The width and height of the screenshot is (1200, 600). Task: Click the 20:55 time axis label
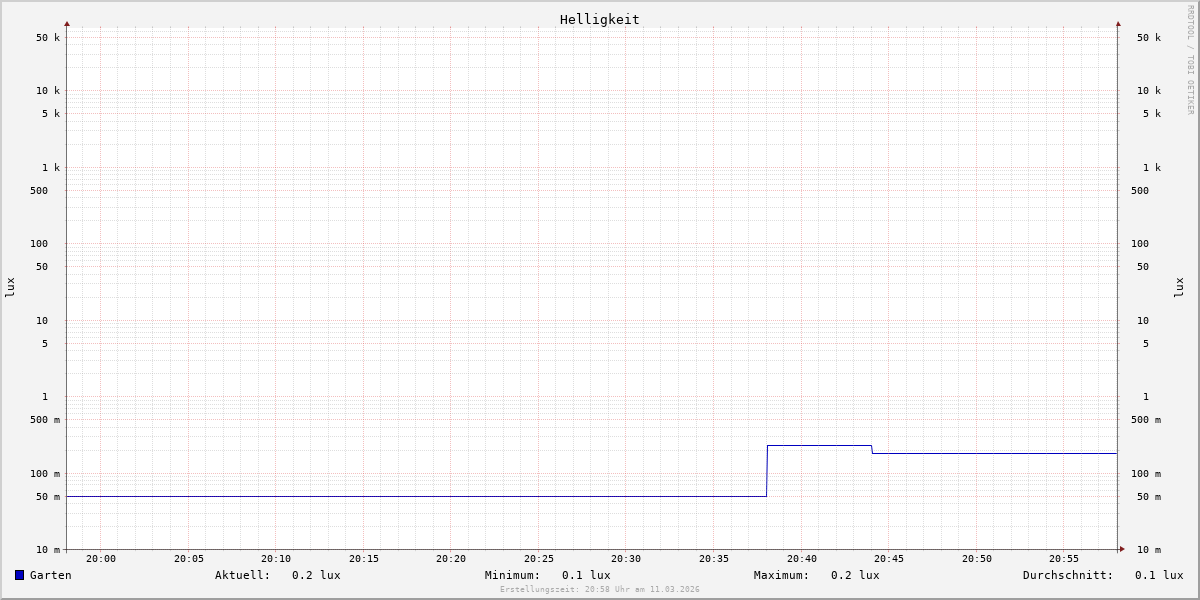click(1064, 559)
